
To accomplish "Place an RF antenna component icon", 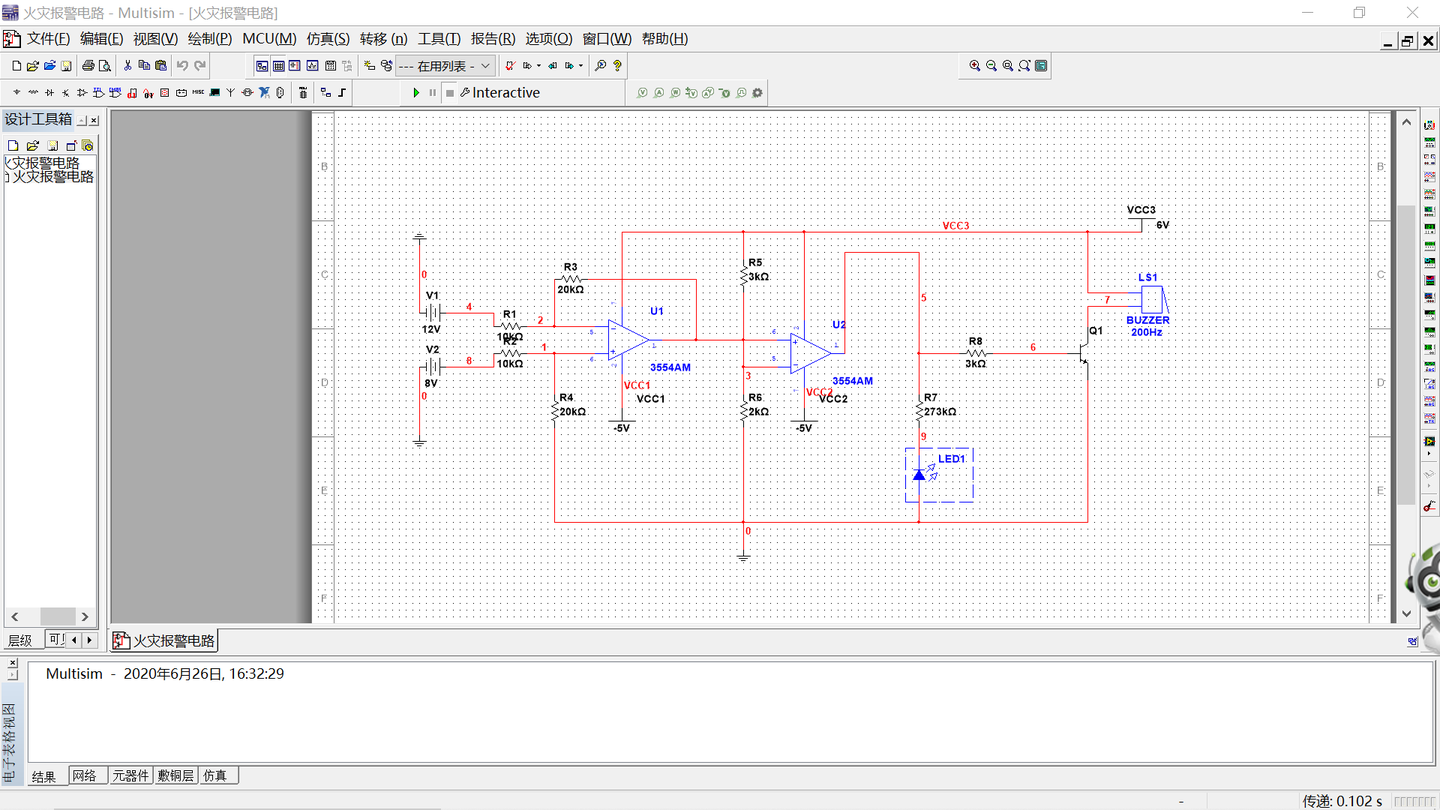I will pyautogui.click(x=230, y=92).
